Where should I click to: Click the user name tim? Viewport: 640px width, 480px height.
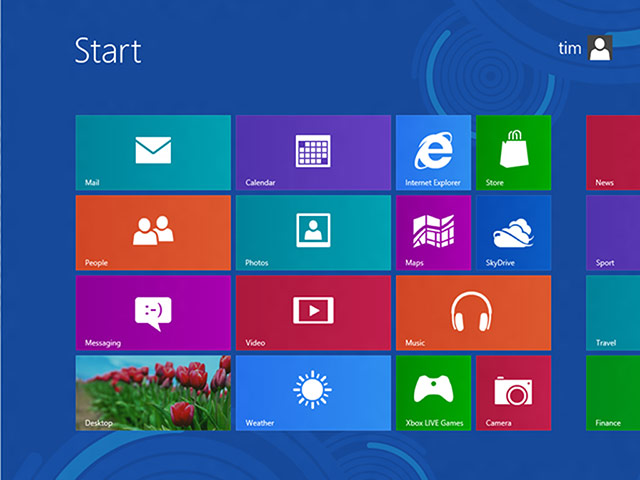pos(570,48)
